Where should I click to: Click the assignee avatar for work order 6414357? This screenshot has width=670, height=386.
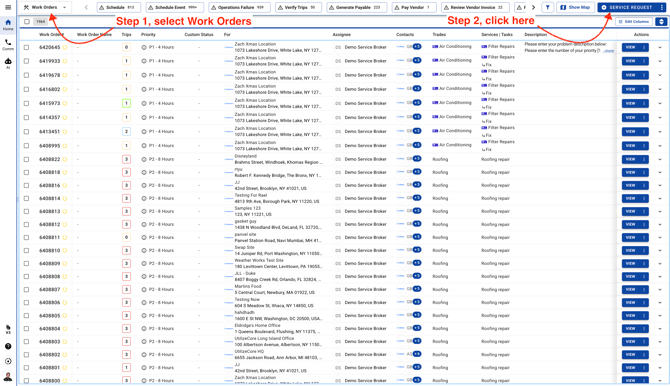pos(338,118)
